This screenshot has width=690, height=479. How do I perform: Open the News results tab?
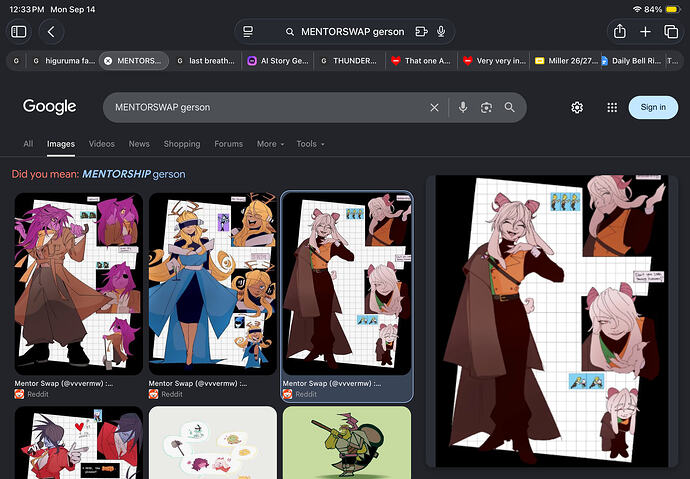[139, 144]
